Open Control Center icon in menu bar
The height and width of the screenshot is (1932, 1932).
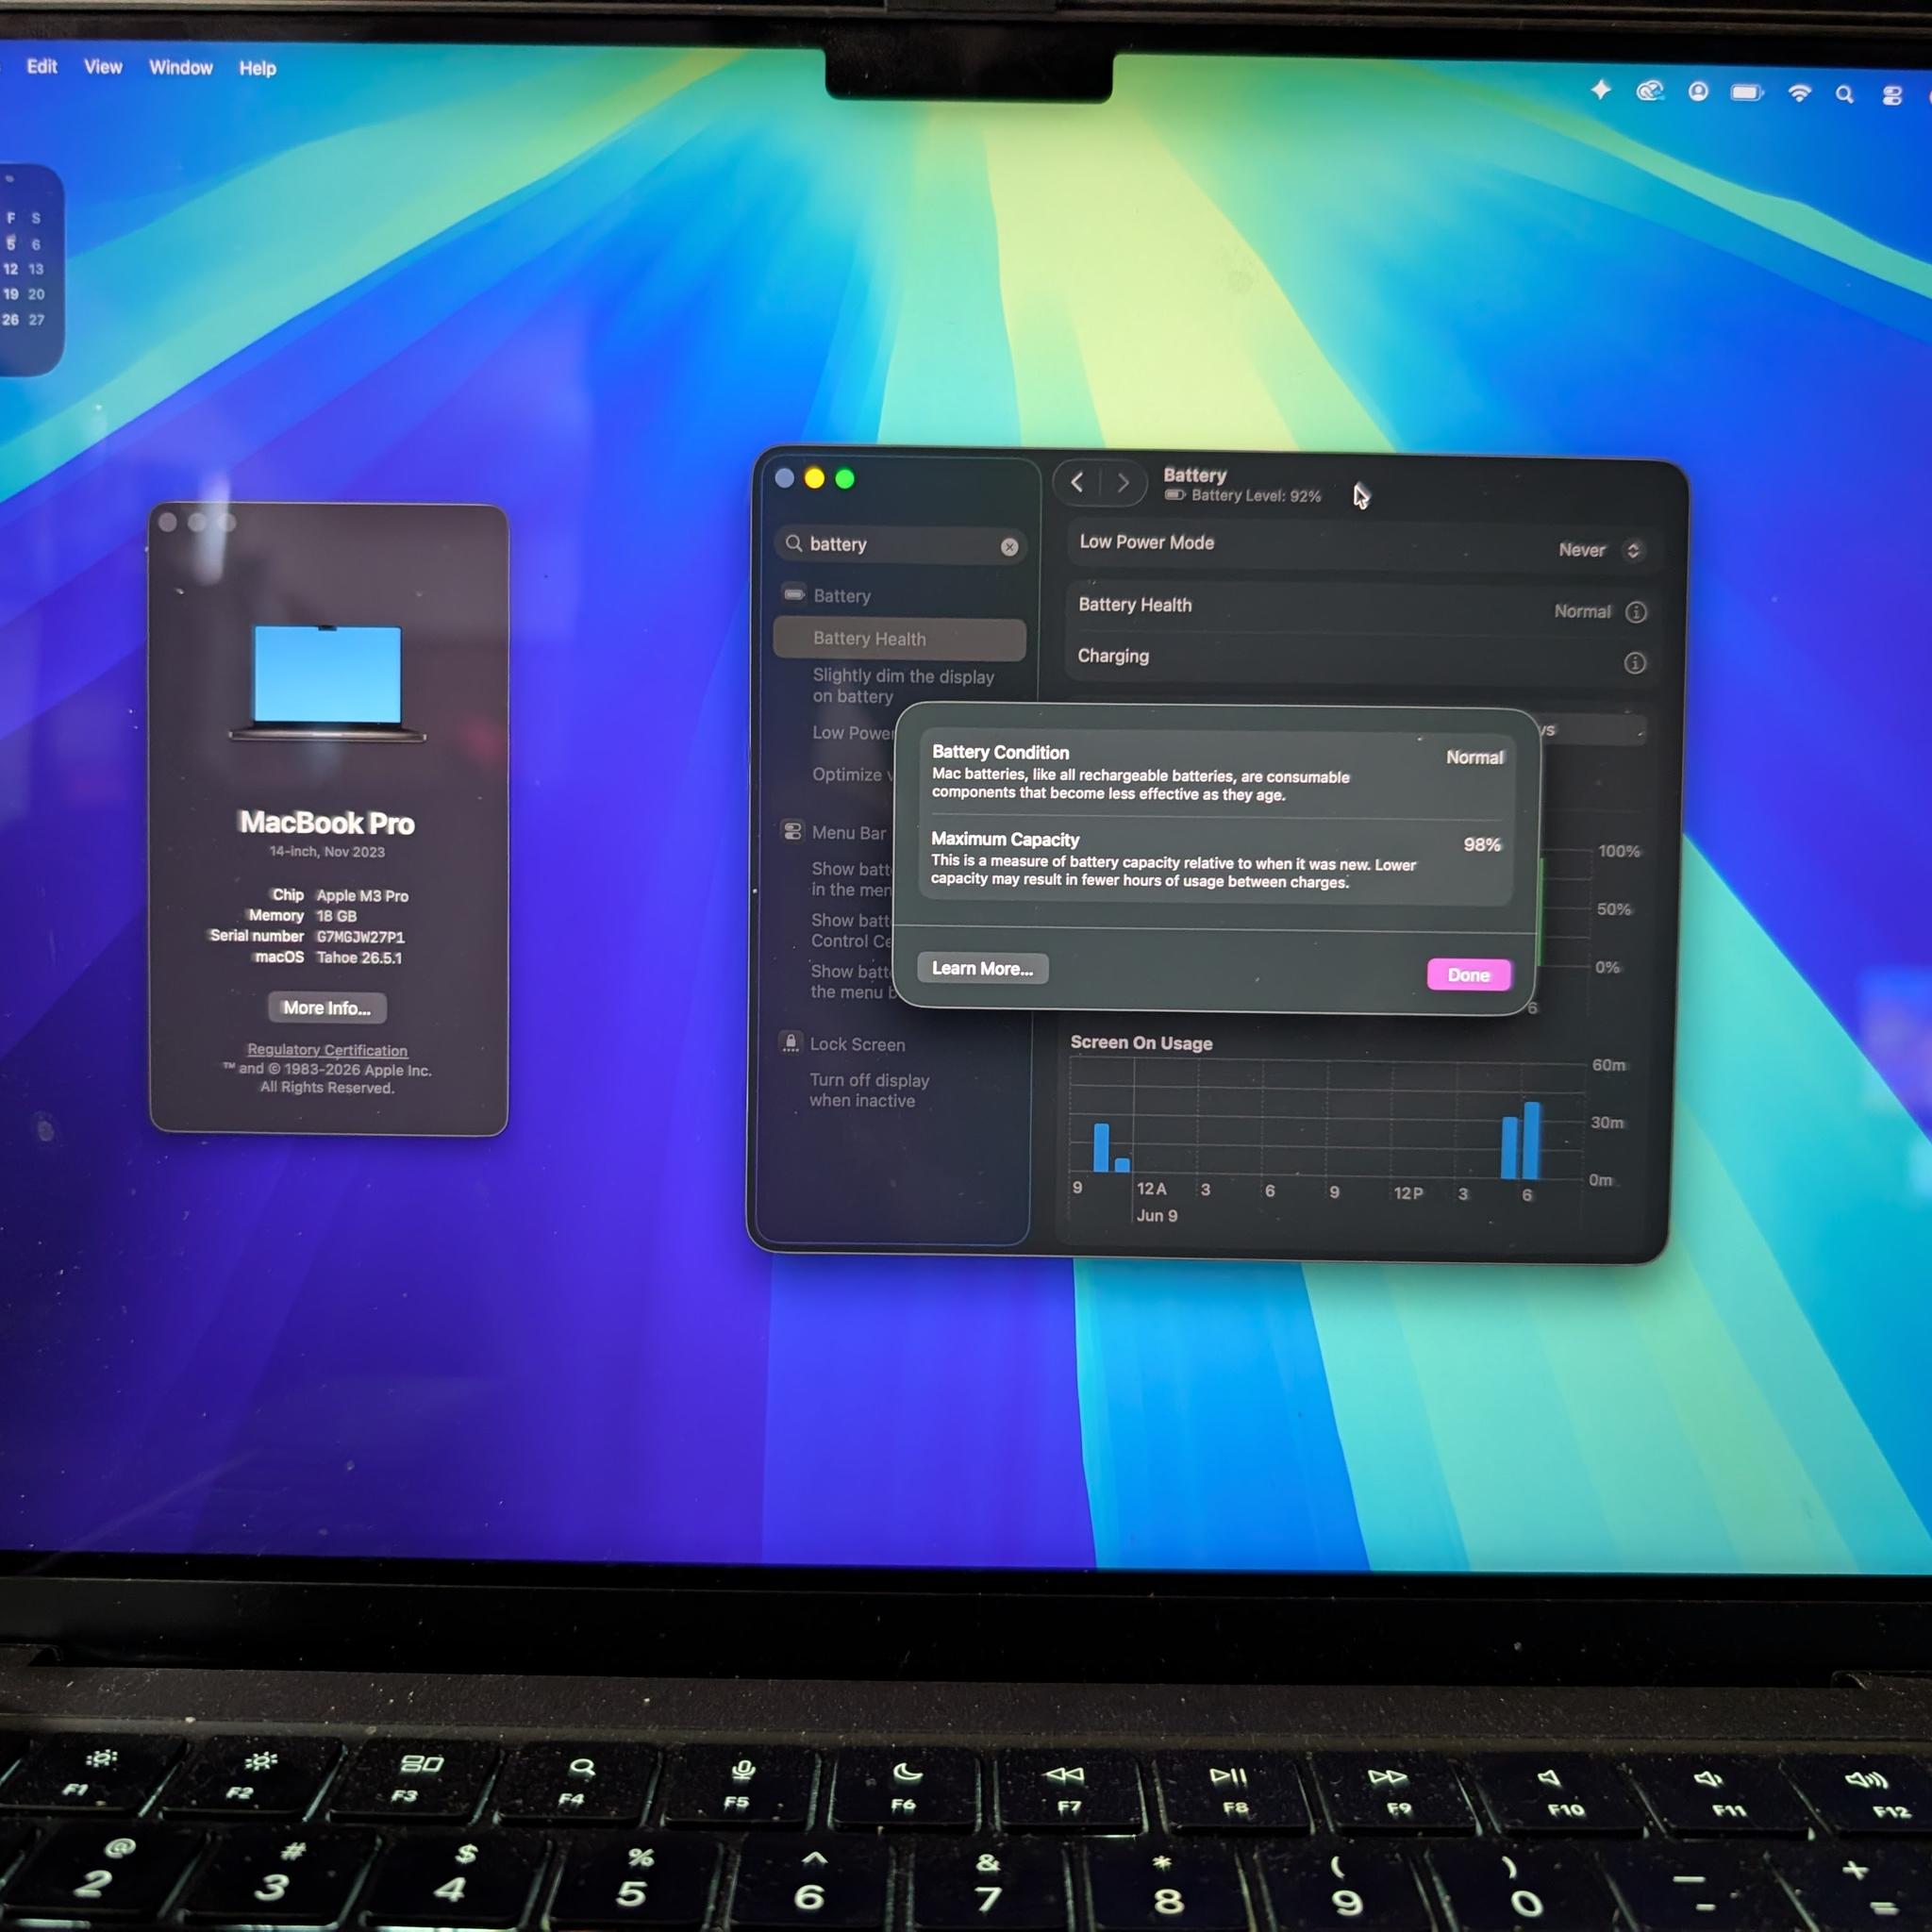[1892, 95]
